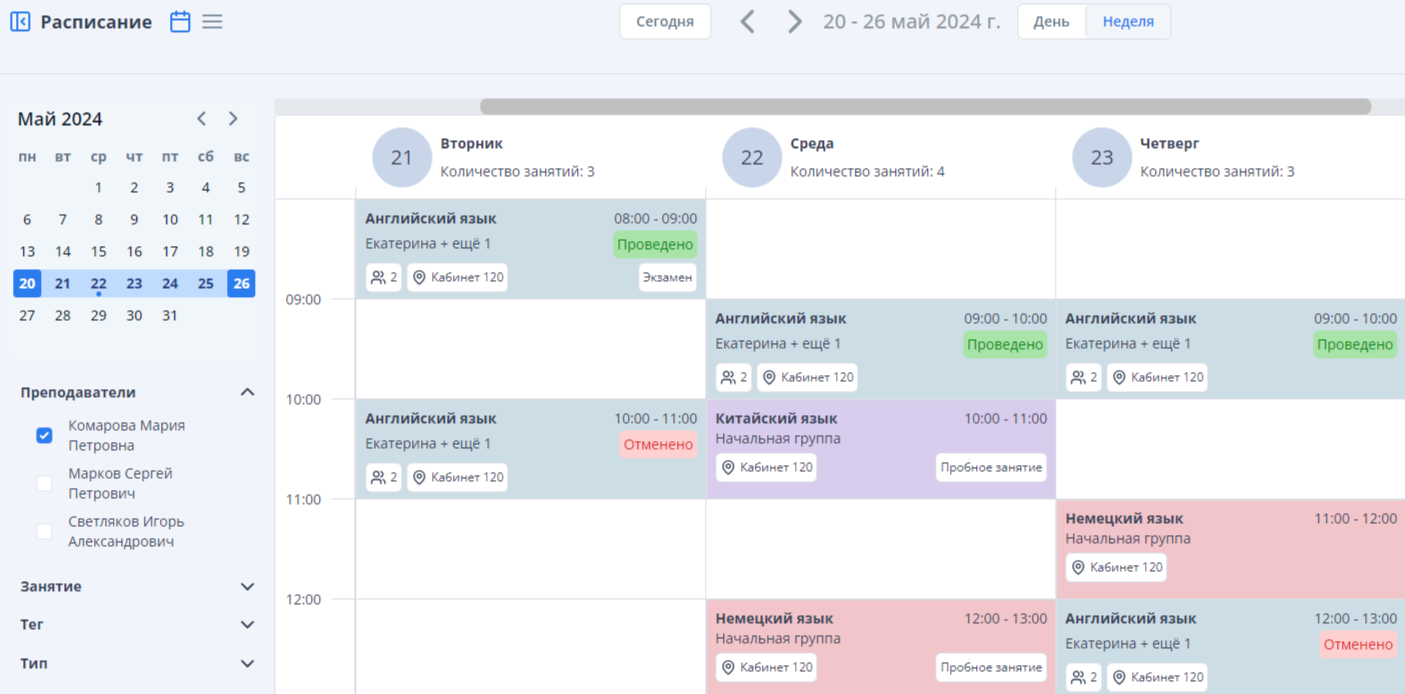Click the hamburger list icon next to the calendar
This screenshot has width=1405, height=694.
click(212, 21)
